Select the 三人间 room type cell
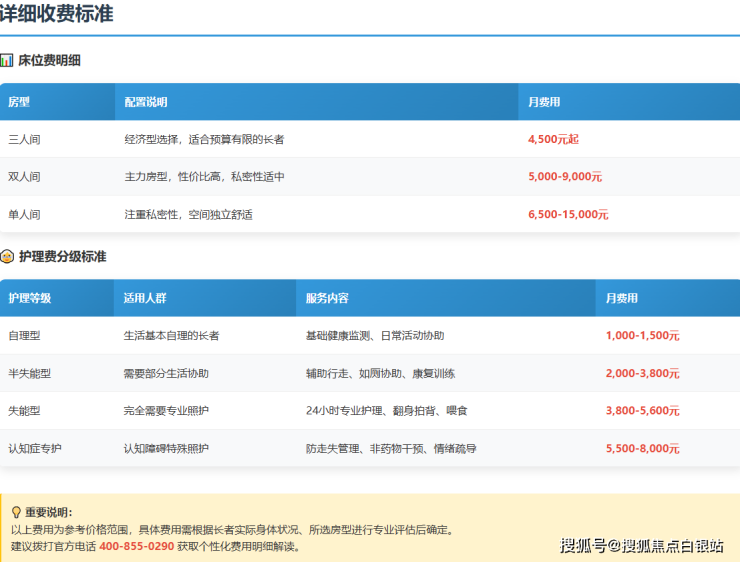The width and height of the screenshot is (740, 562). click(24, 139)
